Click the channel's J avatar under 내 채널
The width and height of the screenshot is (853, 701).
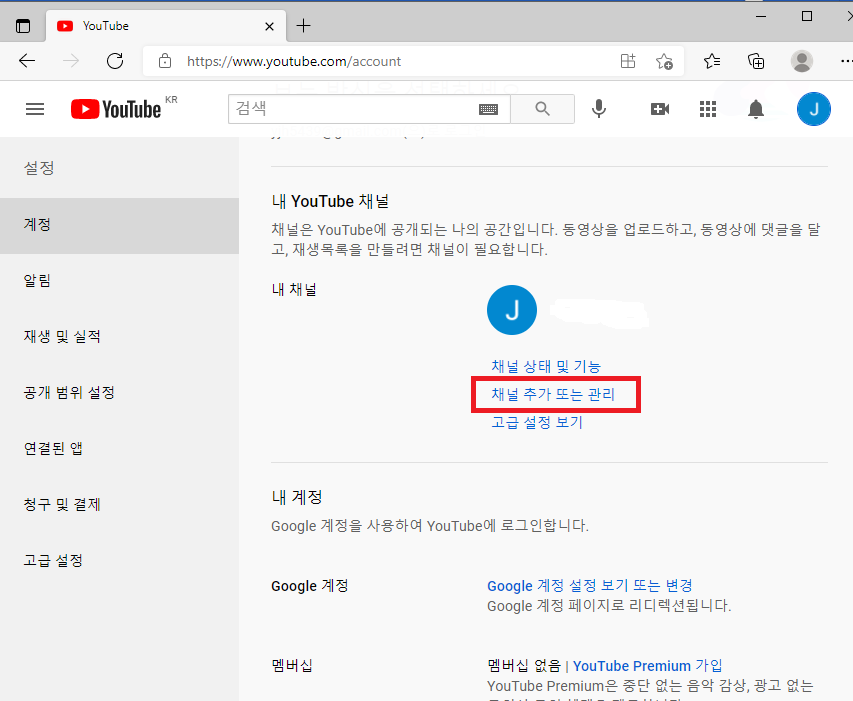point(511,310)
